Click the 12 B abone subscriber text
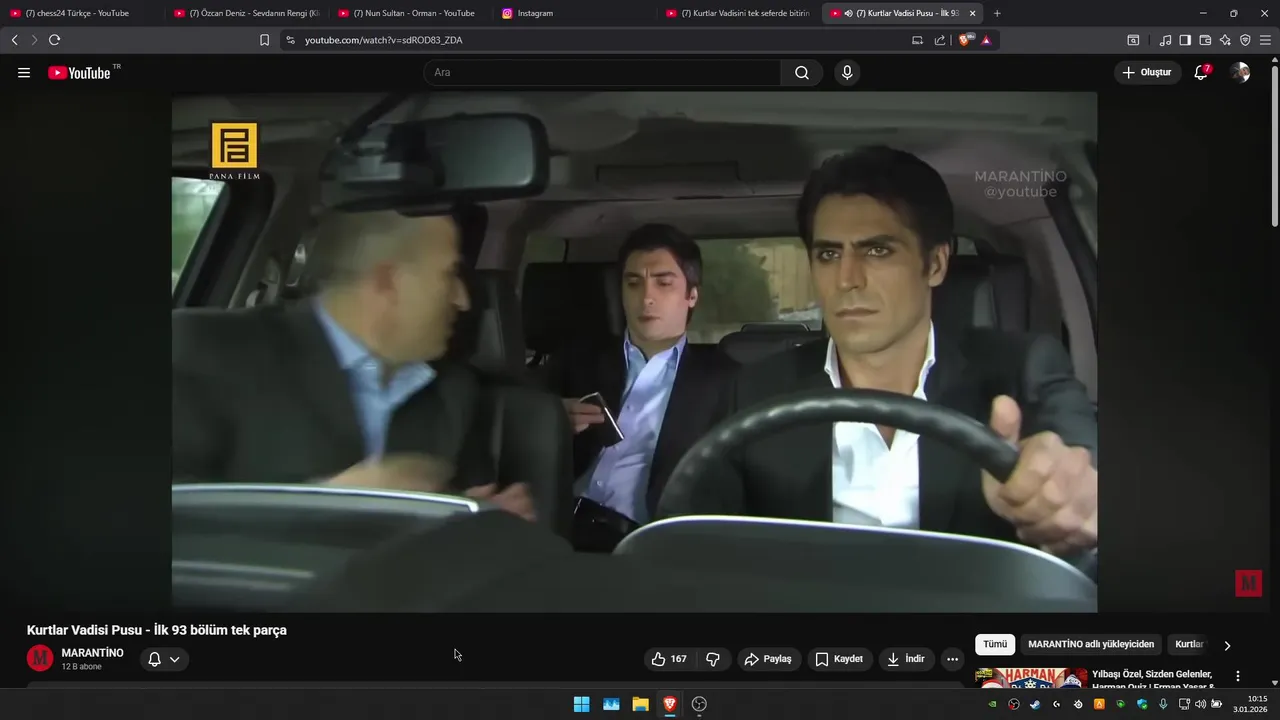Screen dimensions: 1280x720 tap(82, 667)
